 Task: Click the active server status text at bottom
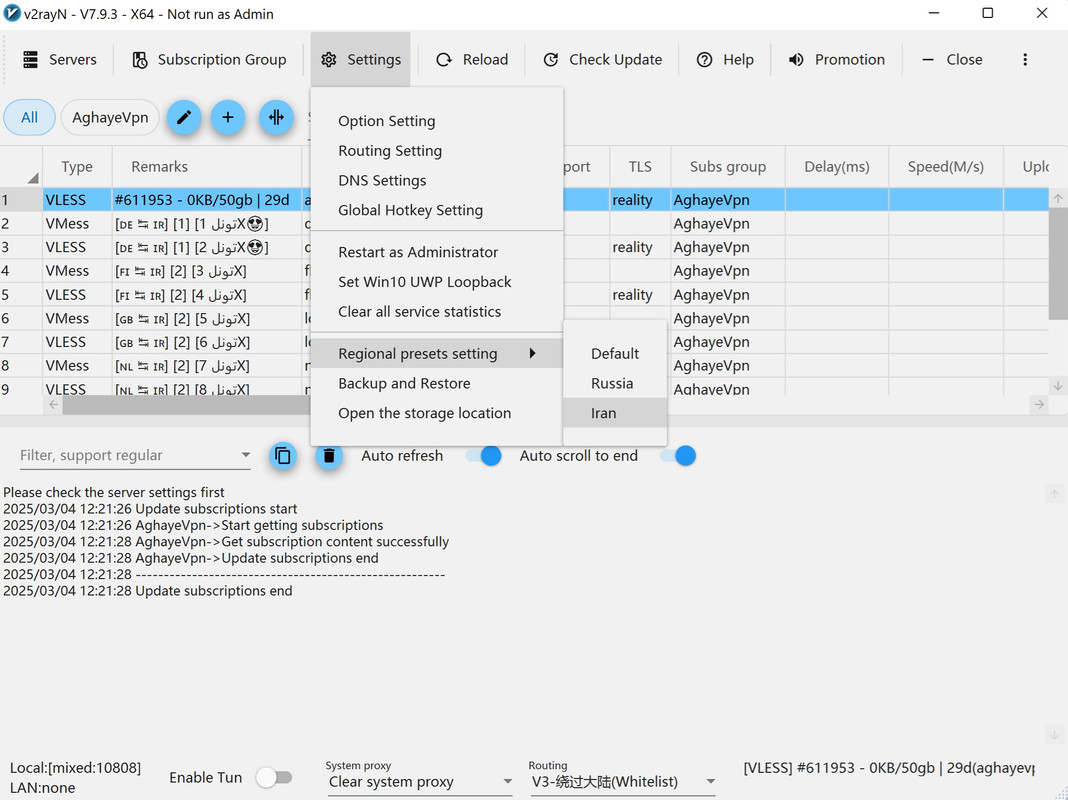[x=889, y=768]
